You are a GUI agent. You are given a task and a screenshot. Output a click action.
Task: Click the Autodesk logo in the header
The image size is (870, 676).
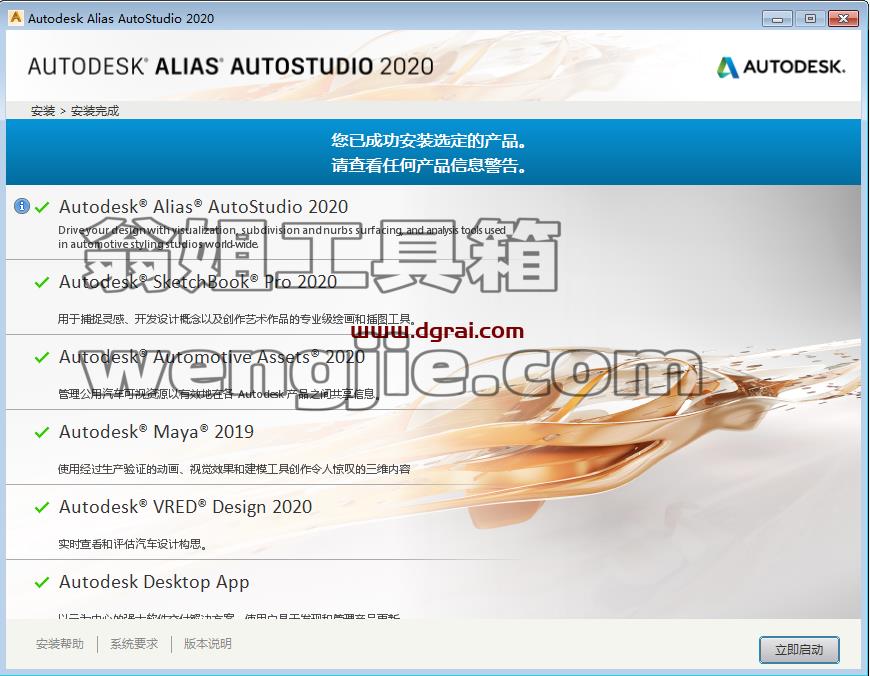click(x=781, y=67)
